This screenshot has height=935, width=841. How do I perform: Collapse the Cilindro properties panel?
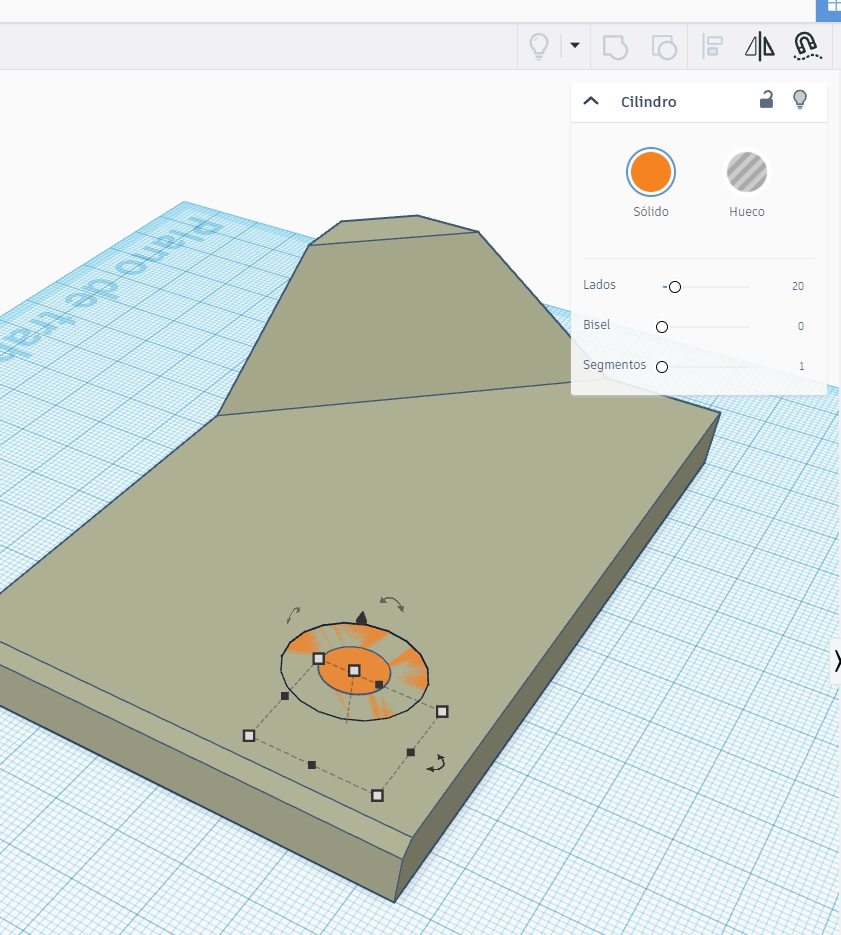coord(591,101)
